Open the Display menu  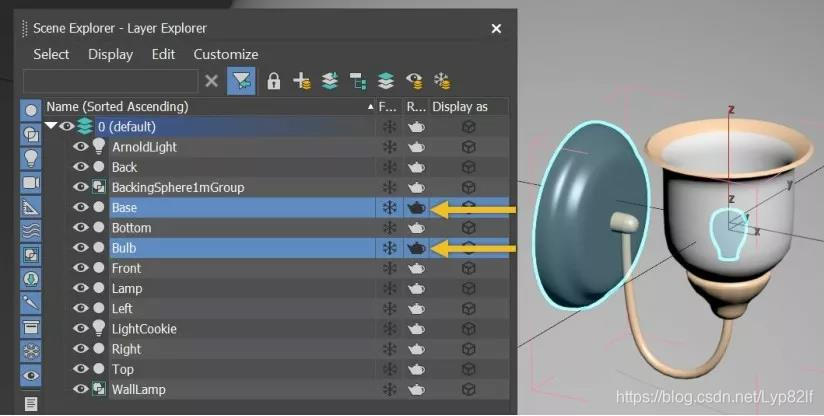110,54
